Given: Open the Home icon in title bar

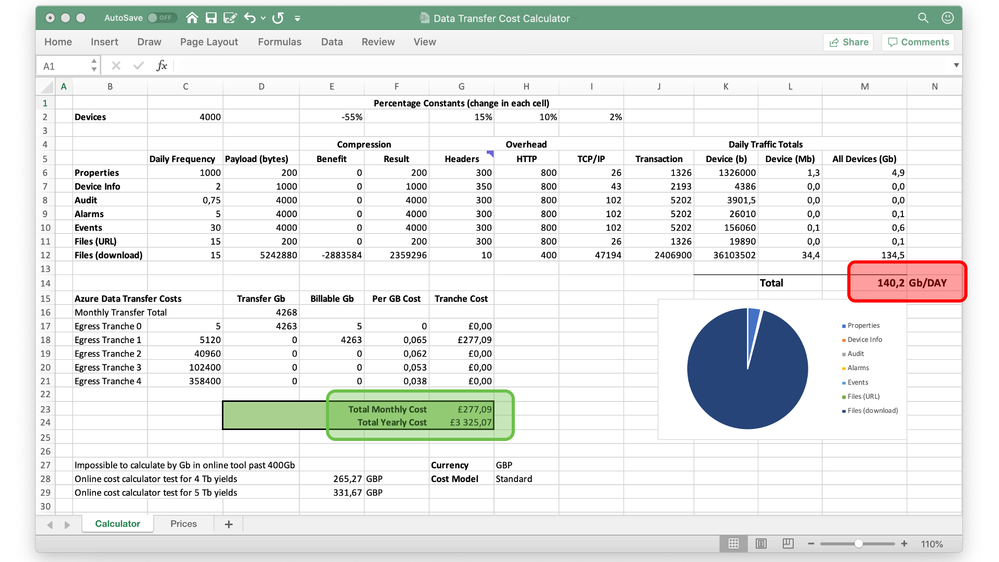Looking at the screenshot, I should [x=192, y=18].
